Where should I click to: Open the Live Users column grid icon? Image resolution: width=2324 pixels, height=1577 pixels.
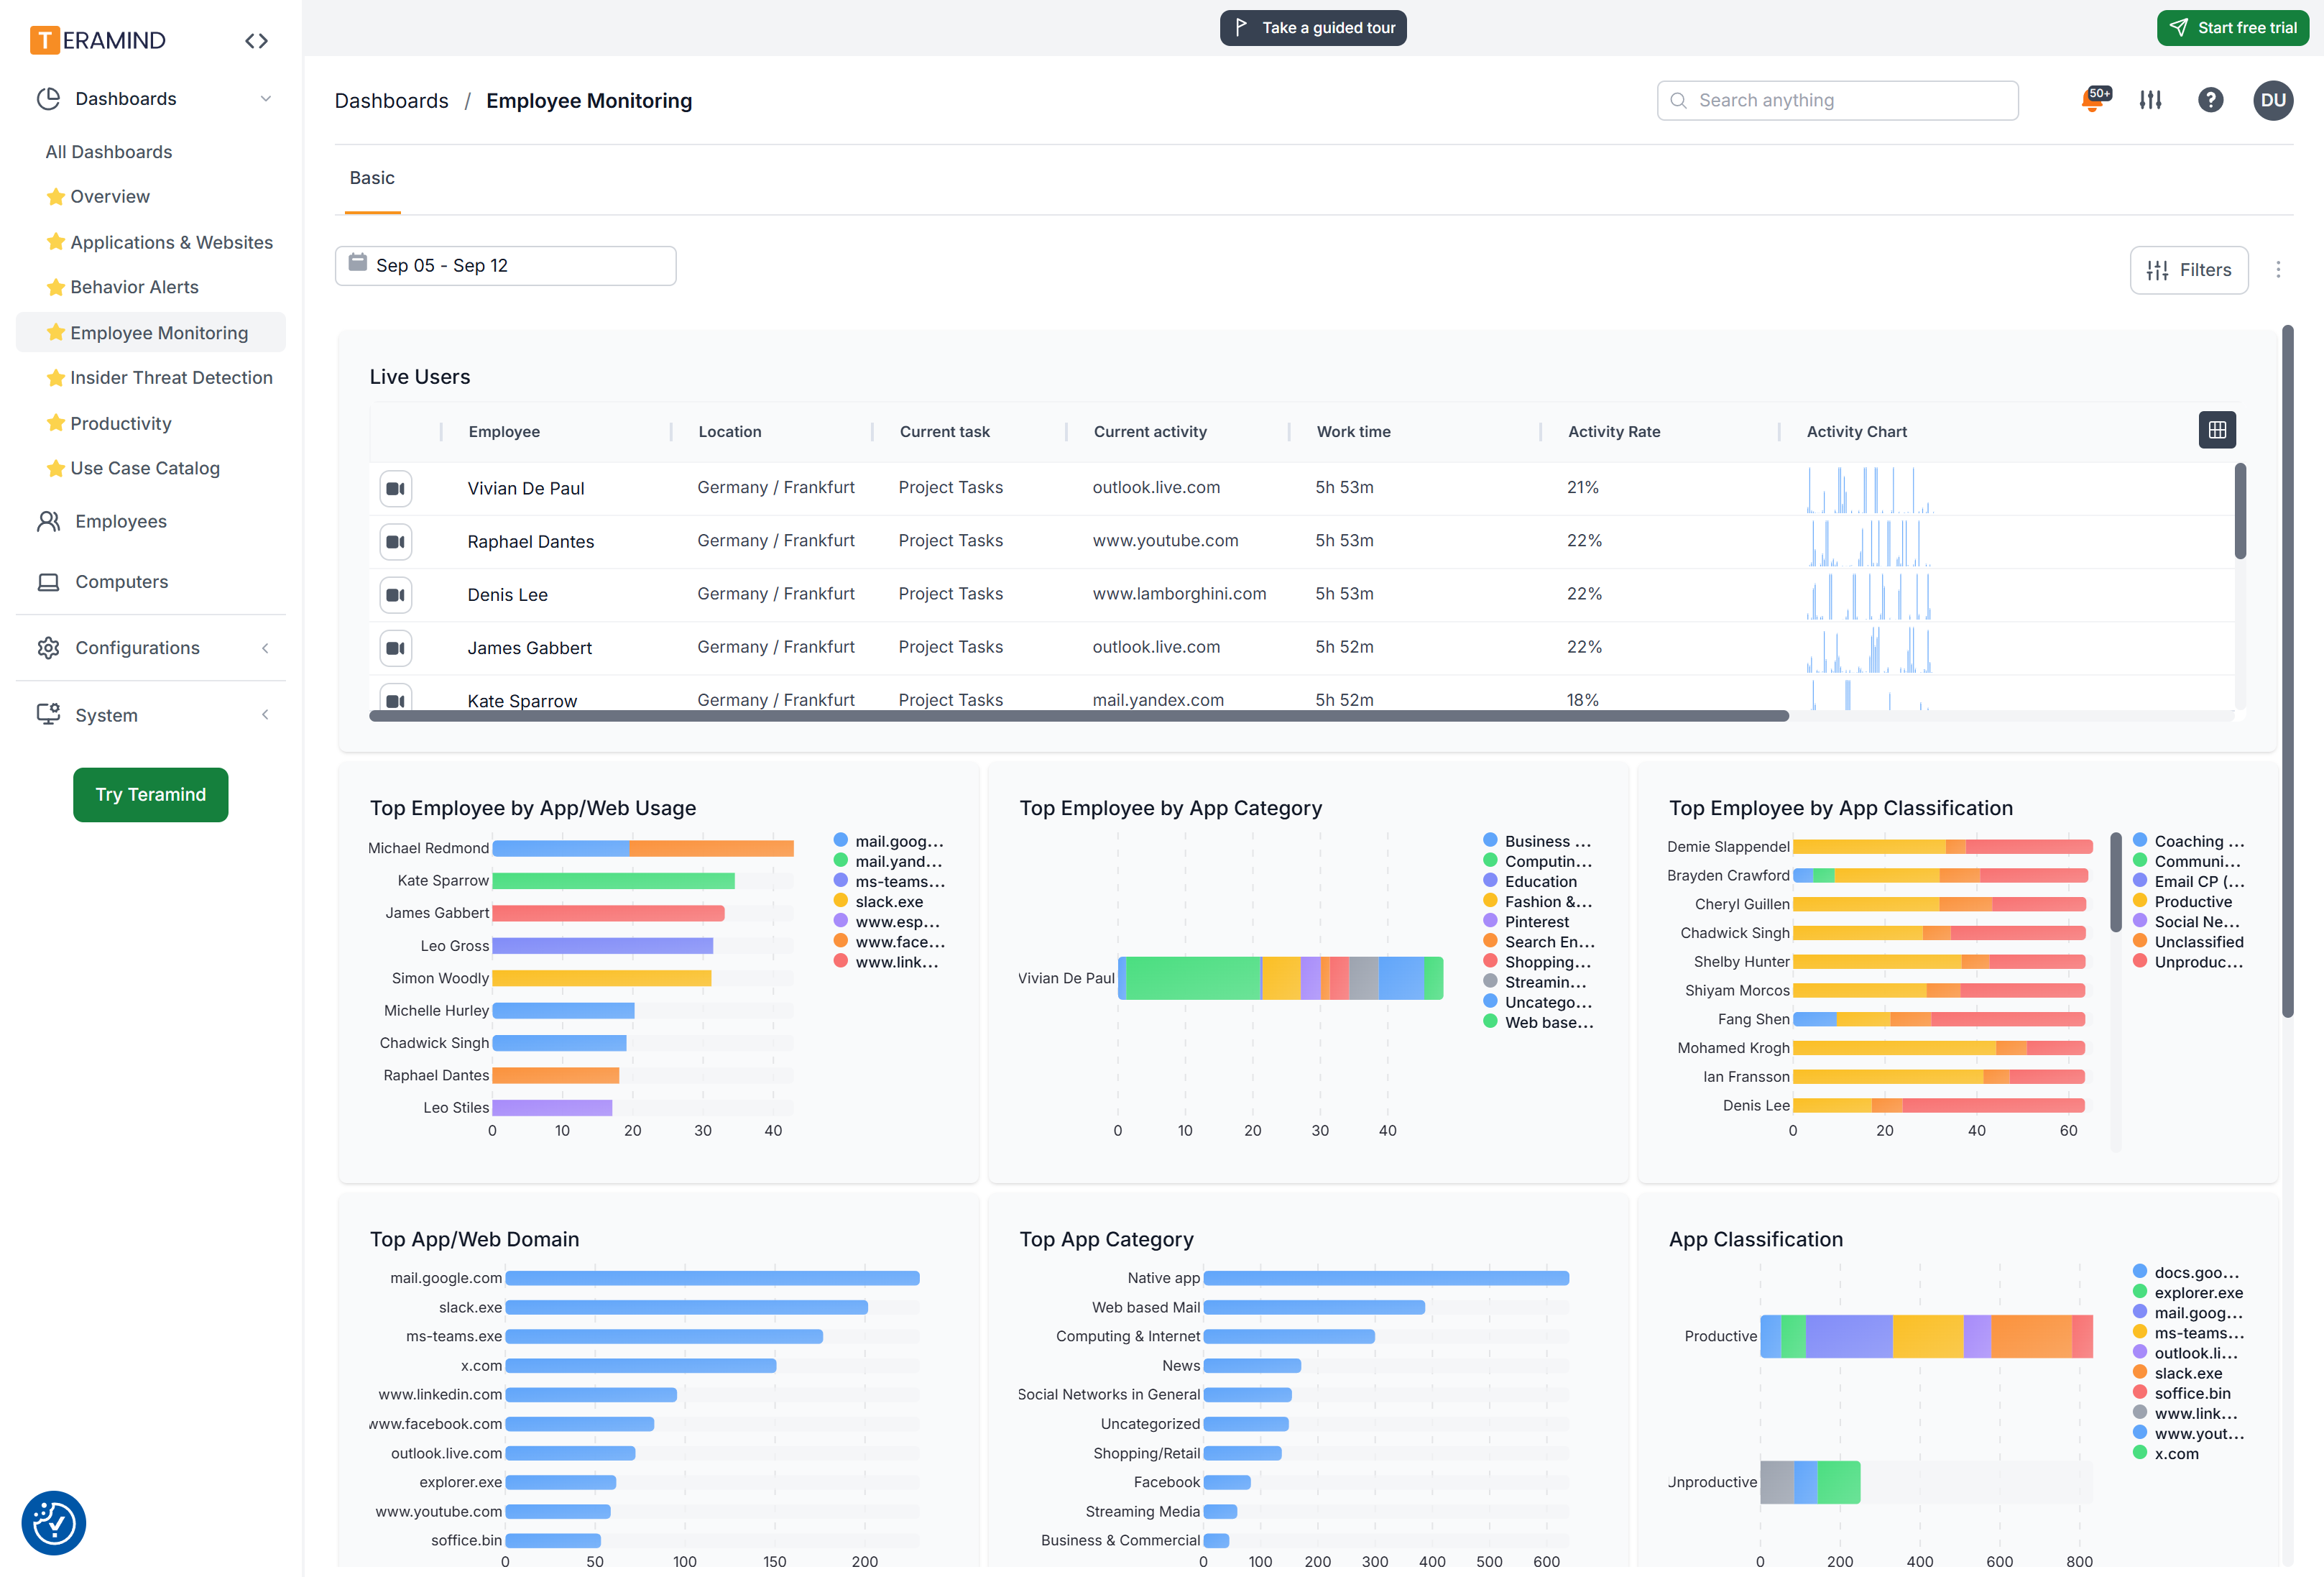pos(2216,430)
